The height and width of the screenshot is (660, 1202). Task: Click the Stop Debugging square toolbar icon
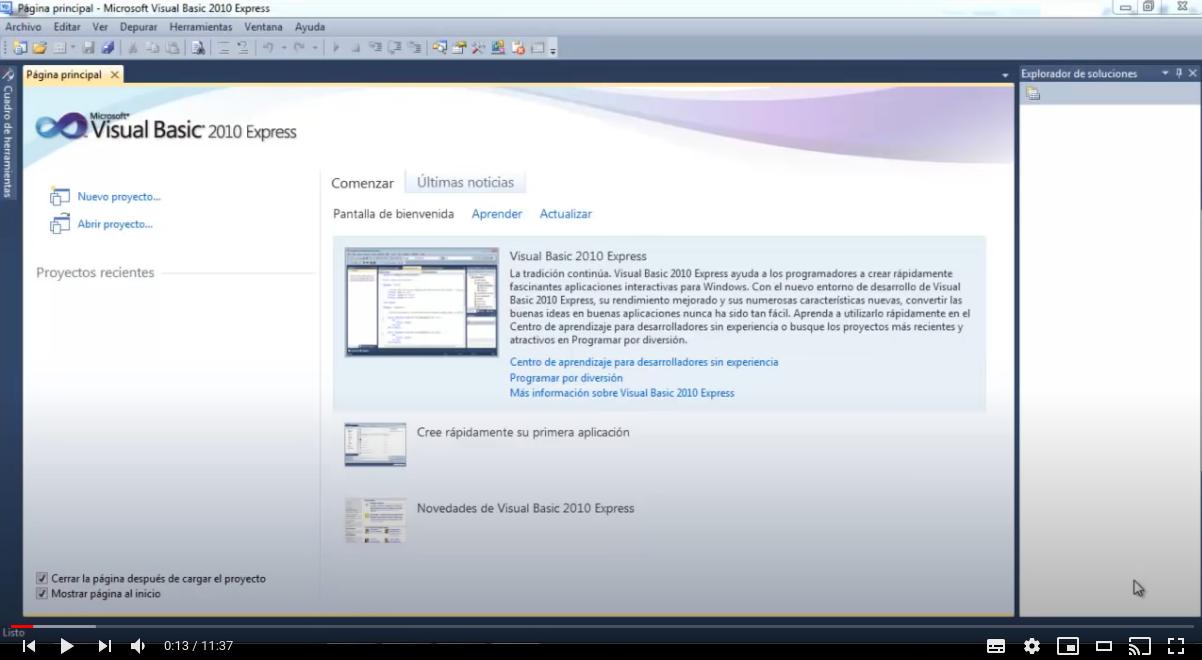click(x=355, y=47)
